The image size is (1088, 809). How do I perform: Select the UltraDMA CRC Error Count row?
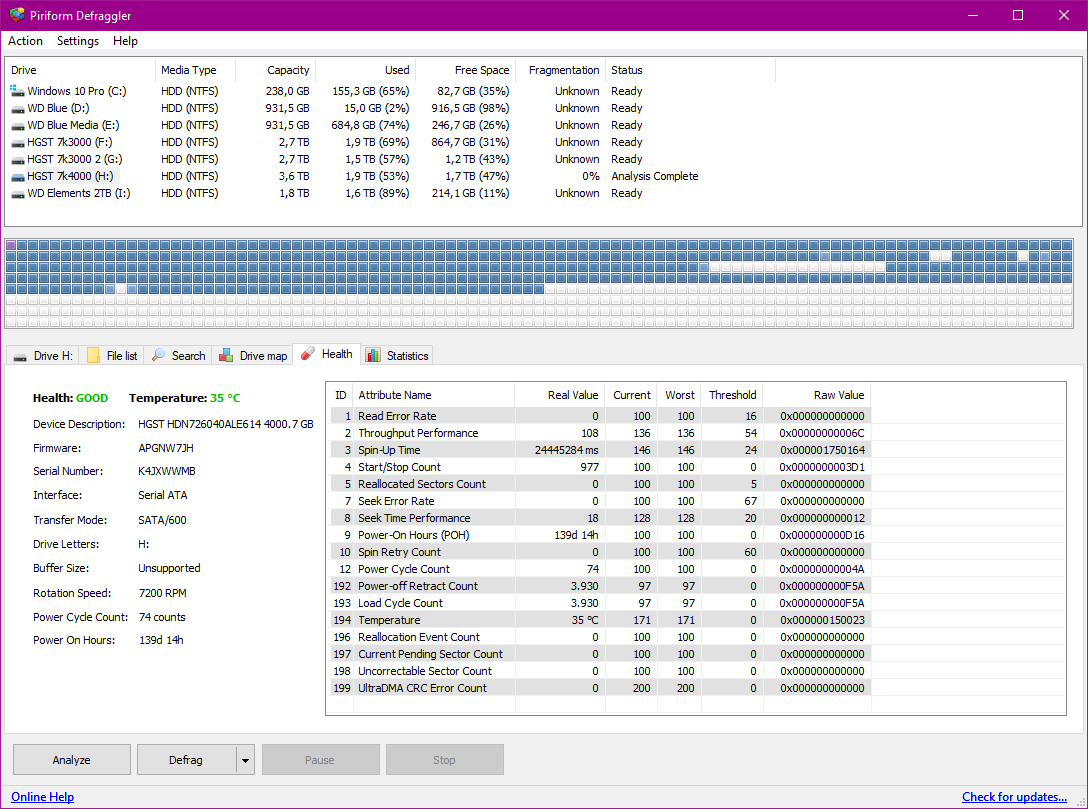coord(600,688)
